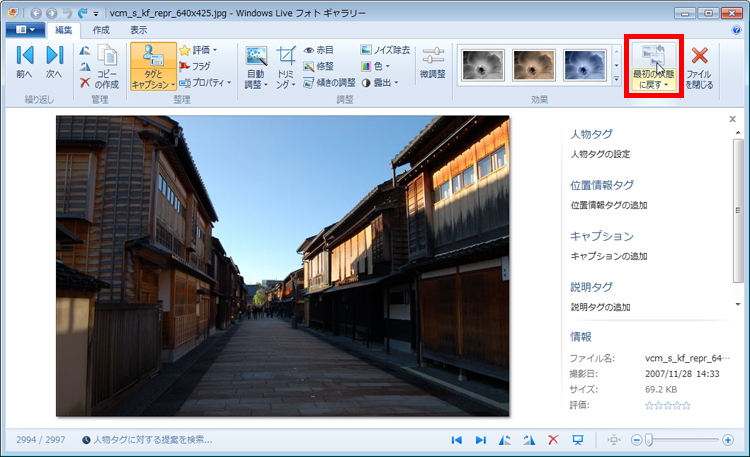
Task: Make a copy with コピーの作成
Action: [x=107, y=67]
